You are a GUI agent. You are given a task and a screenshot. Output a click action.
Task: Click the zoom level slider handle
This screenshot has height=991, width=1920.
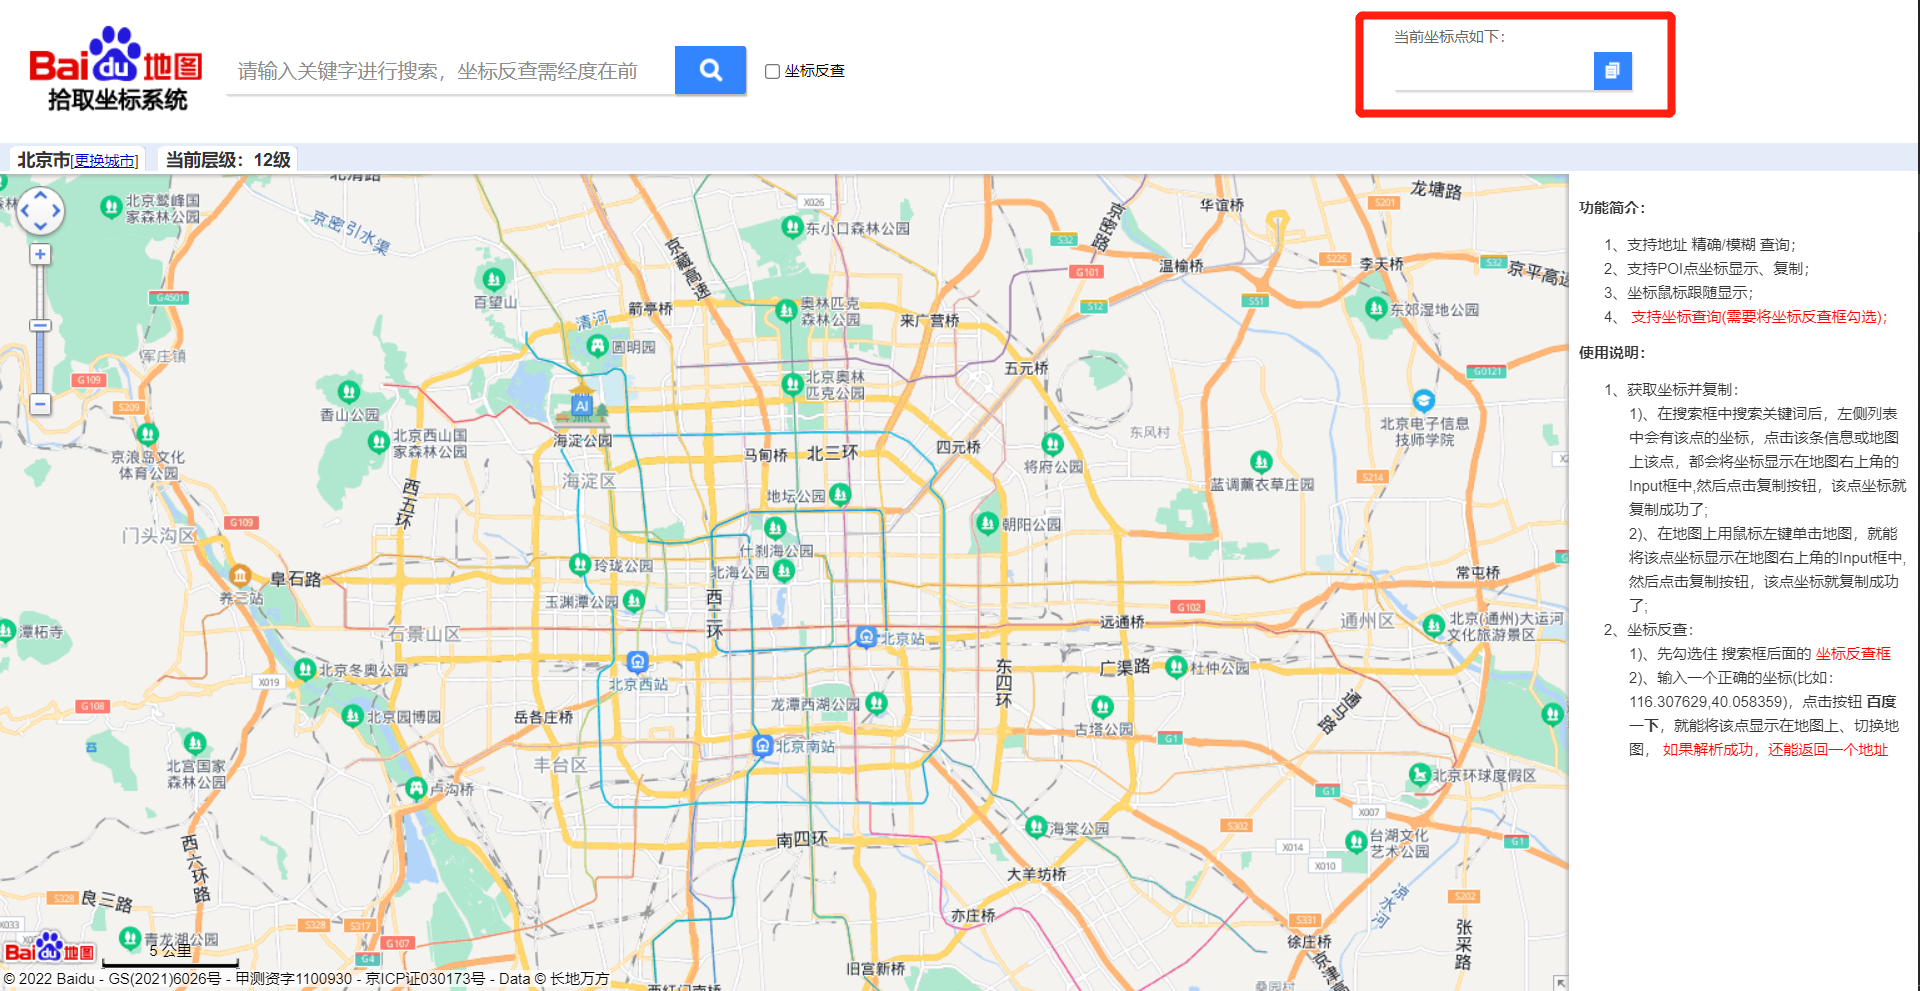[40, 326]
